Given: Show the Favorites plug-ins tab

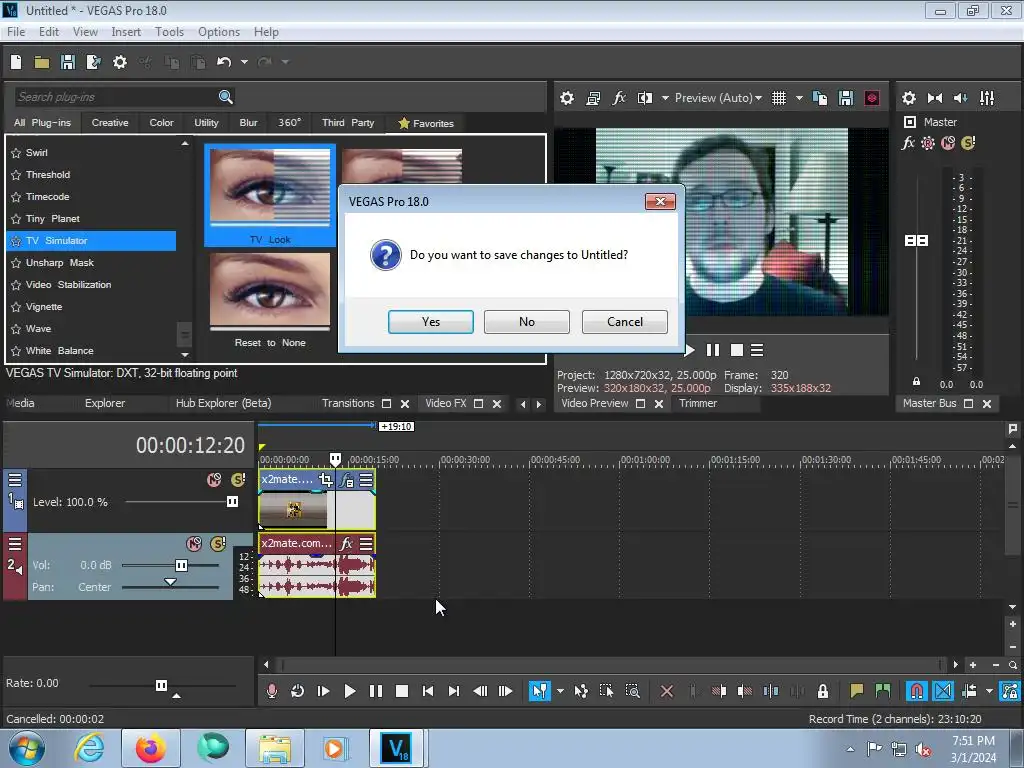Looking at the screenshot, I should coord(426,123).
